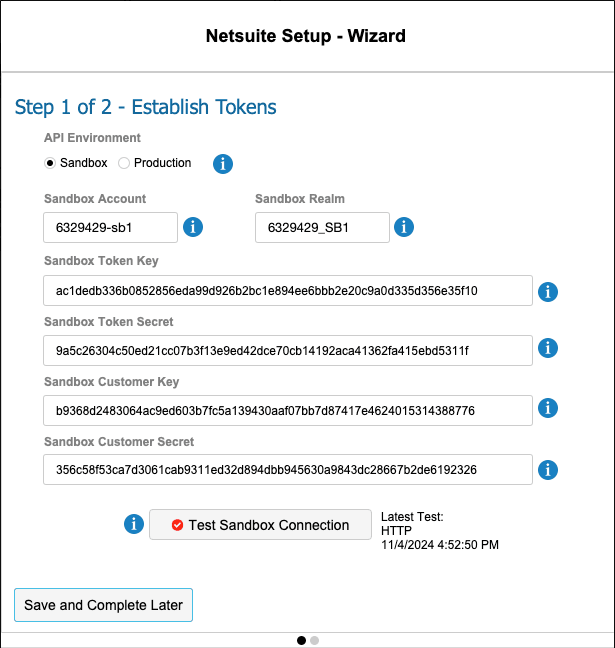This screenshot has width=615, height=648.
Task: Select the Sandbox radio button
Action: click(x=50, y=163)
